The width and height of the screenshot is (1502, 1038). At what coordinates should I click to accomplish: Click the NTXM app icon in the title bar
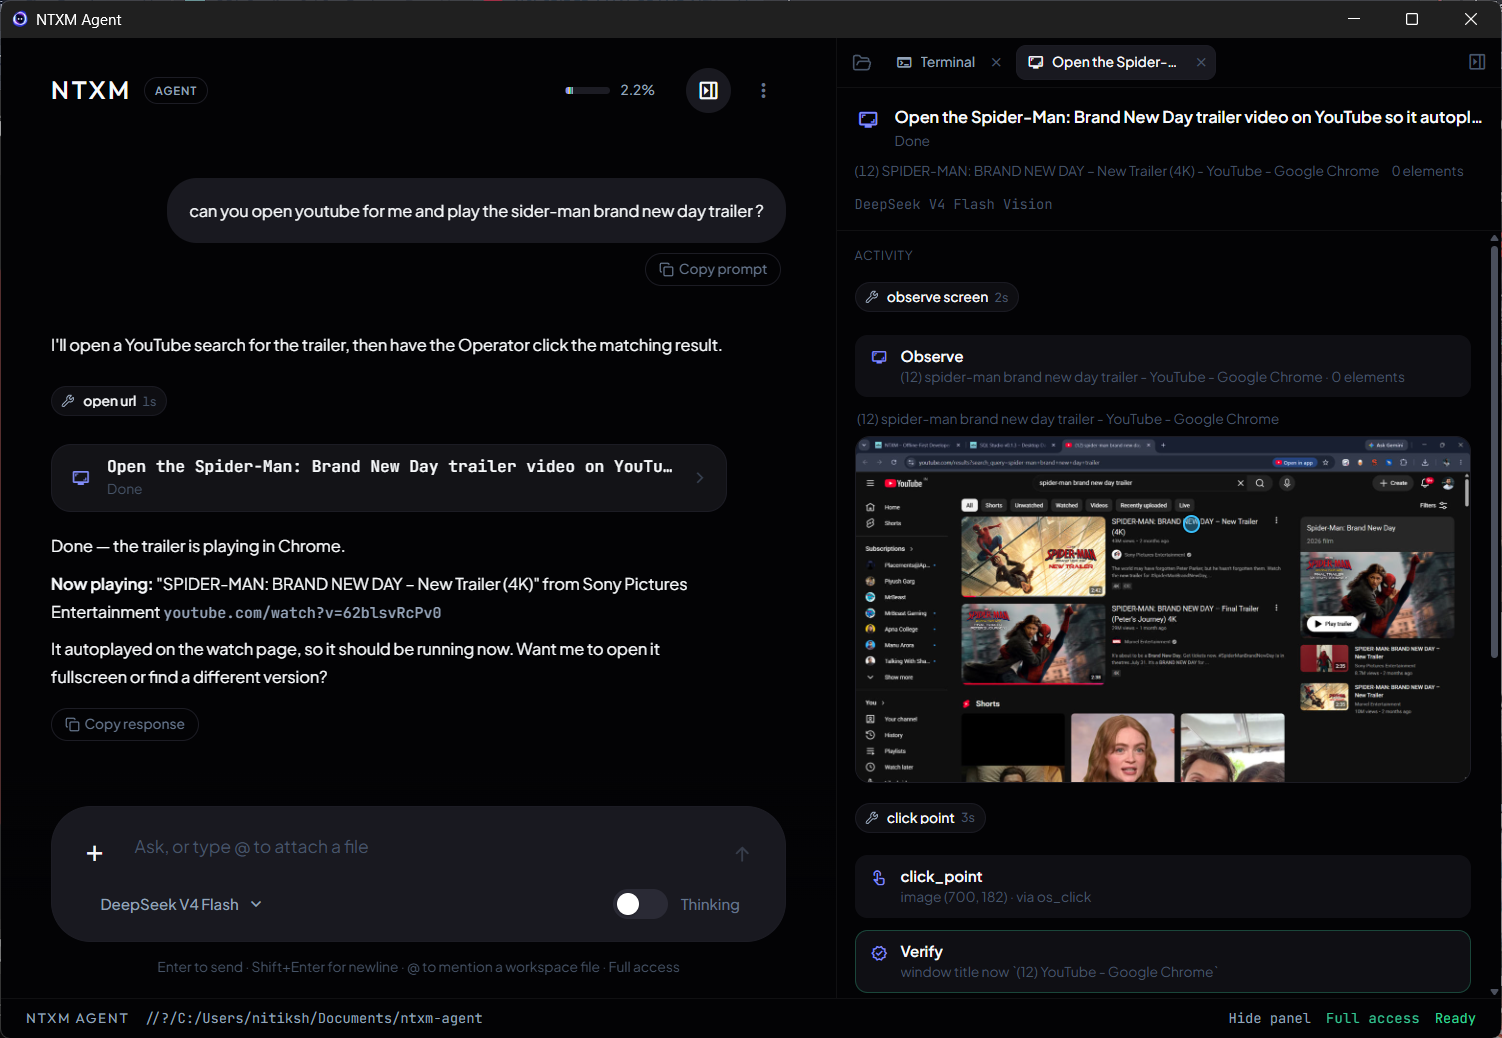[20, 19]
